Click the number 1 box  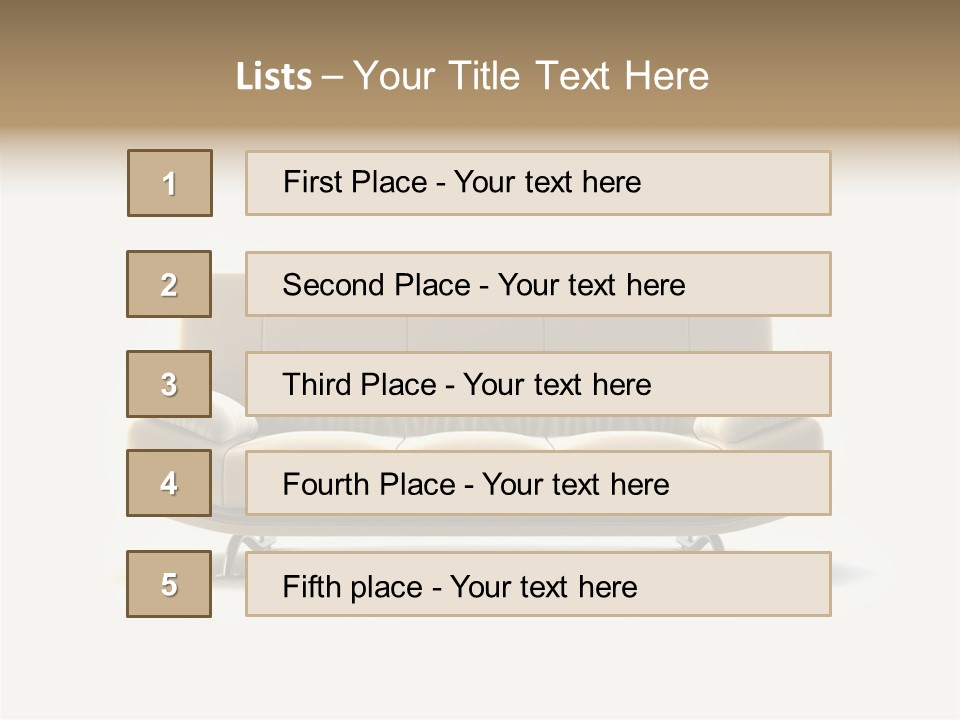coord(170,183)
